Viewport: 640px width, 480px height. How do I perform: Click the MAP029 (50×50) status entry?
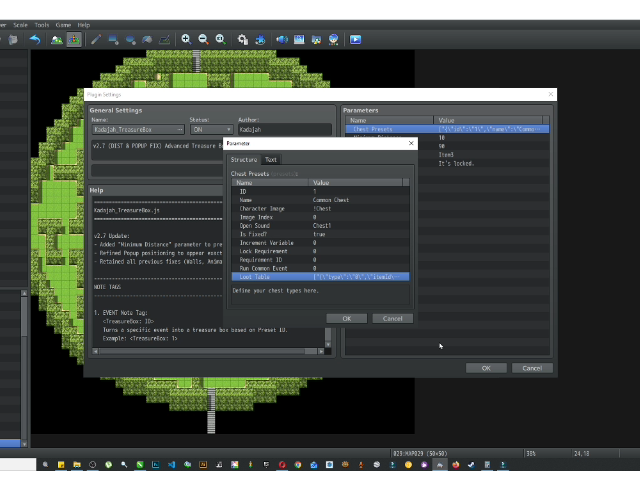[x=420, y=453]
